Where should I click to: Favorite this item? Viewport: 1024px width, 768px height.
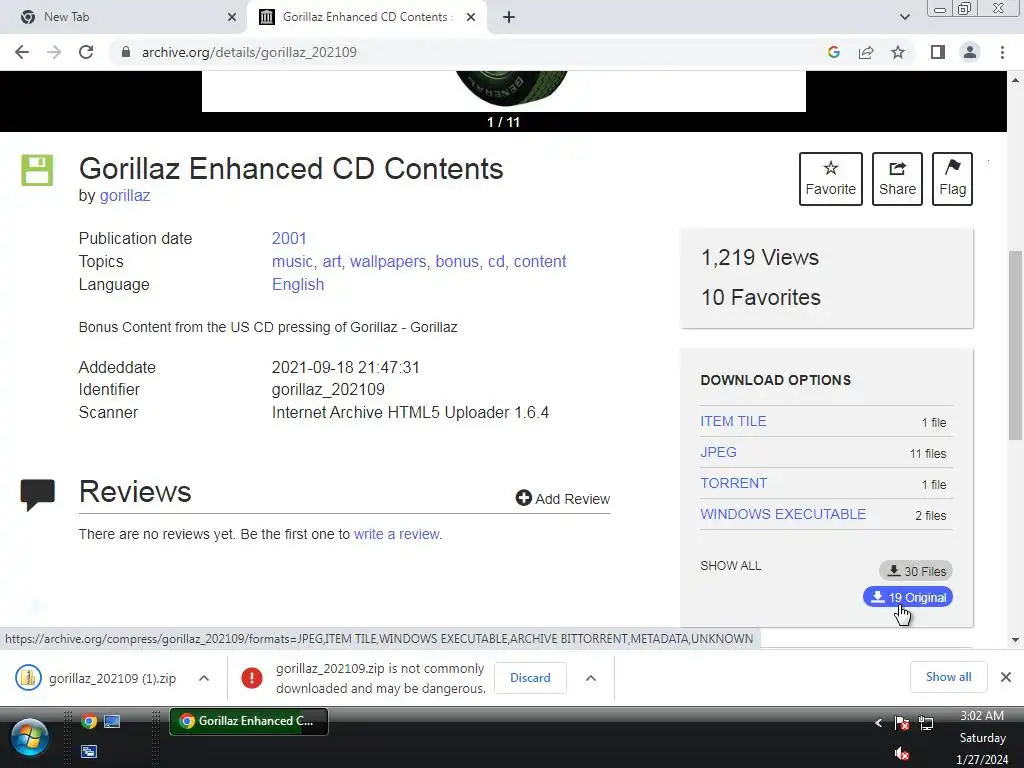(x=830, y=179)
